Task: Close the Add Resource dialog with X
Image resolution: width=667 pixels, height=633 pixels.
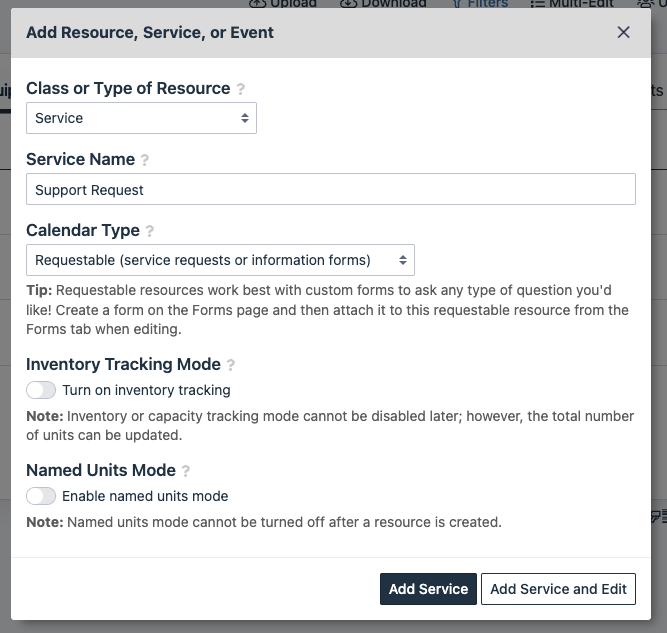Action: 624,32
